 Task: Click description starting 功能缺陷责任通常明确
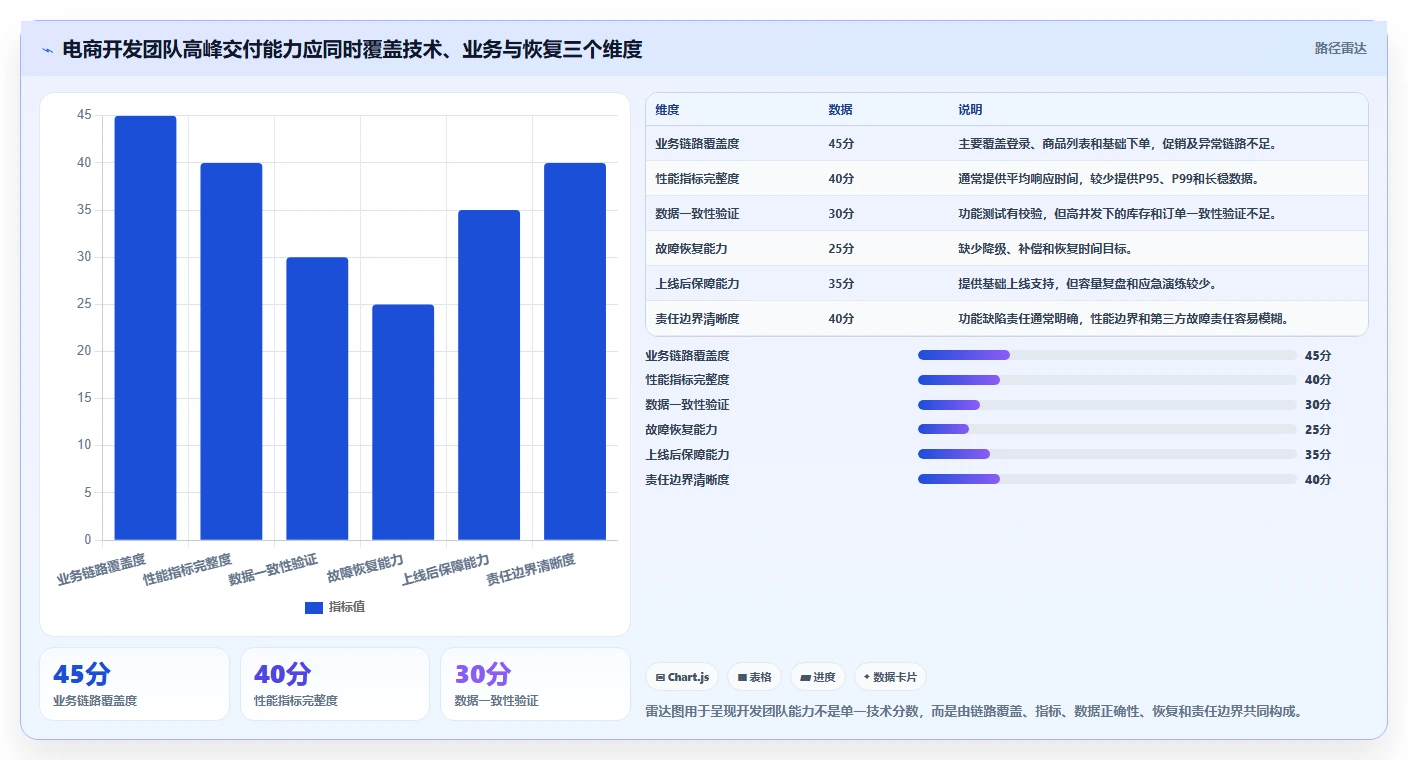[1123, 319]
